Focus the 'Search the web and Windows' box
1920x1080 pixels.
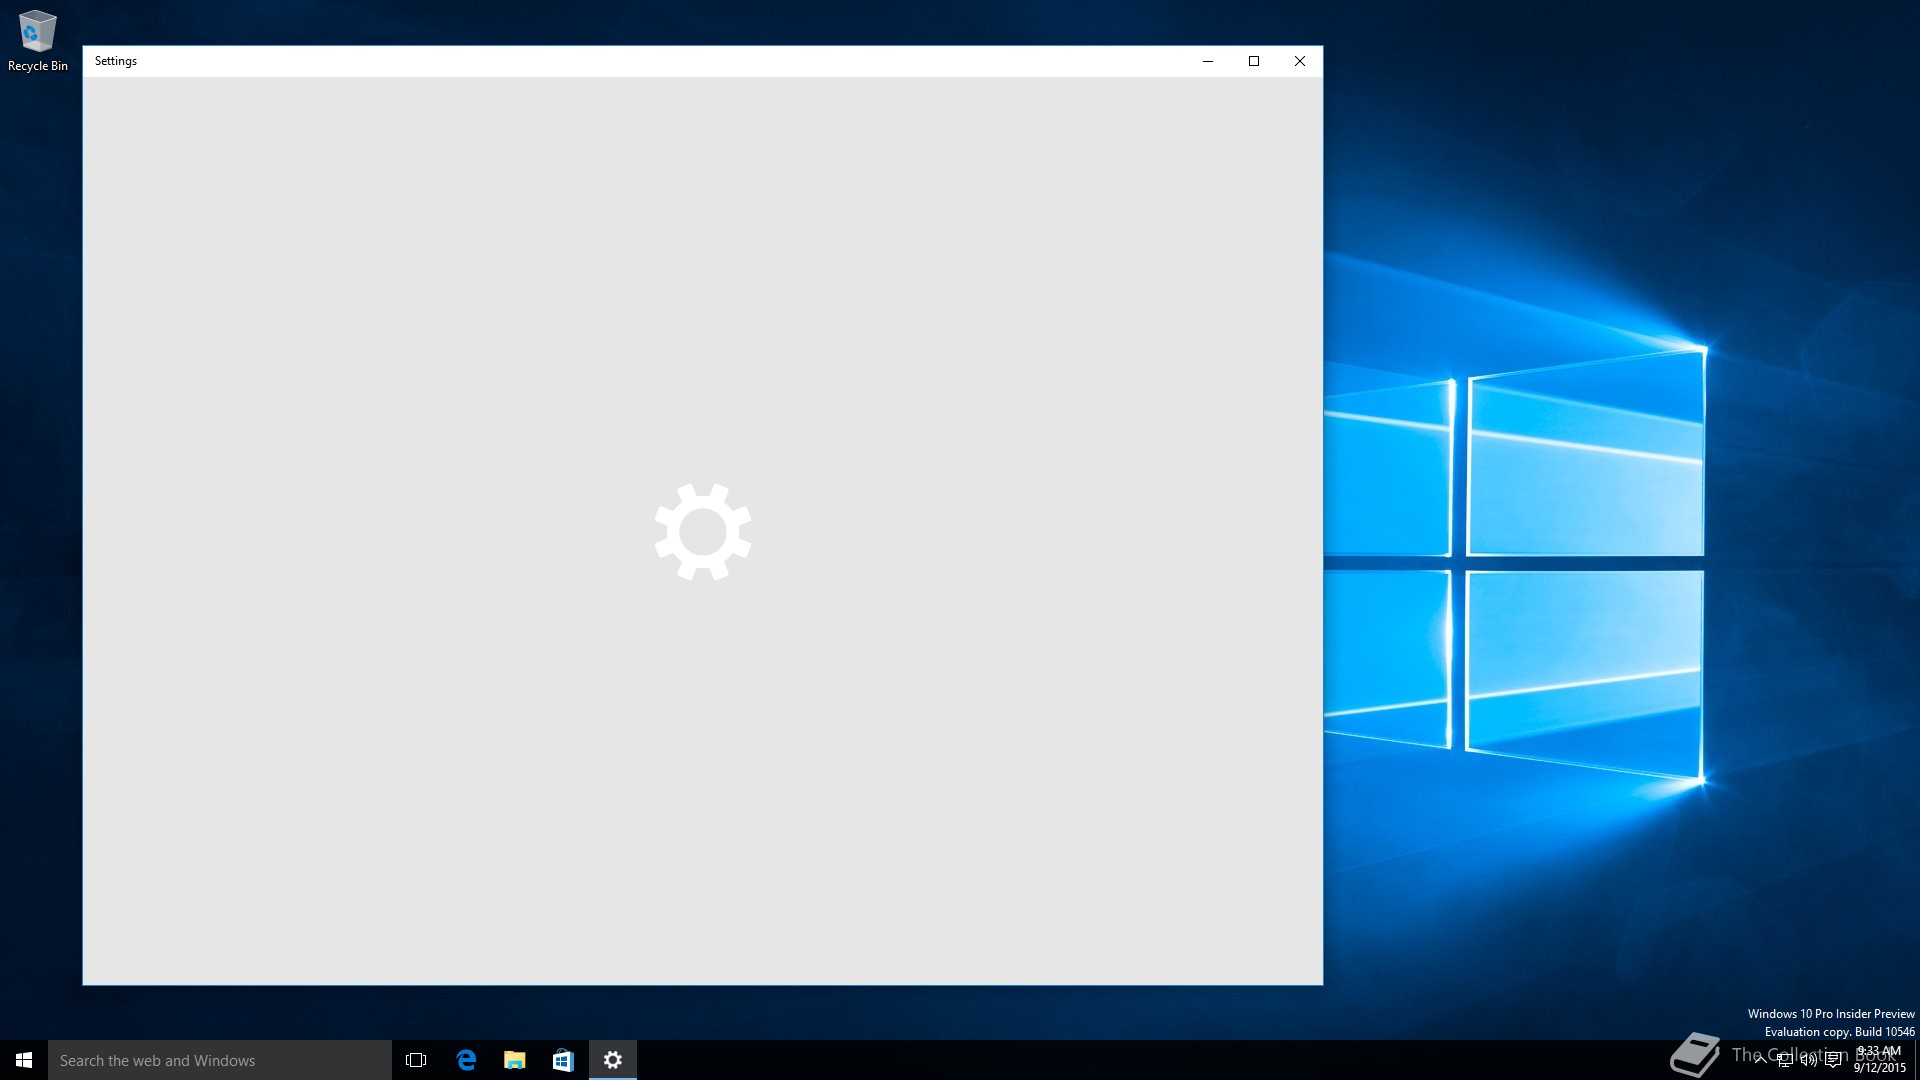[x=220, y=1060]
